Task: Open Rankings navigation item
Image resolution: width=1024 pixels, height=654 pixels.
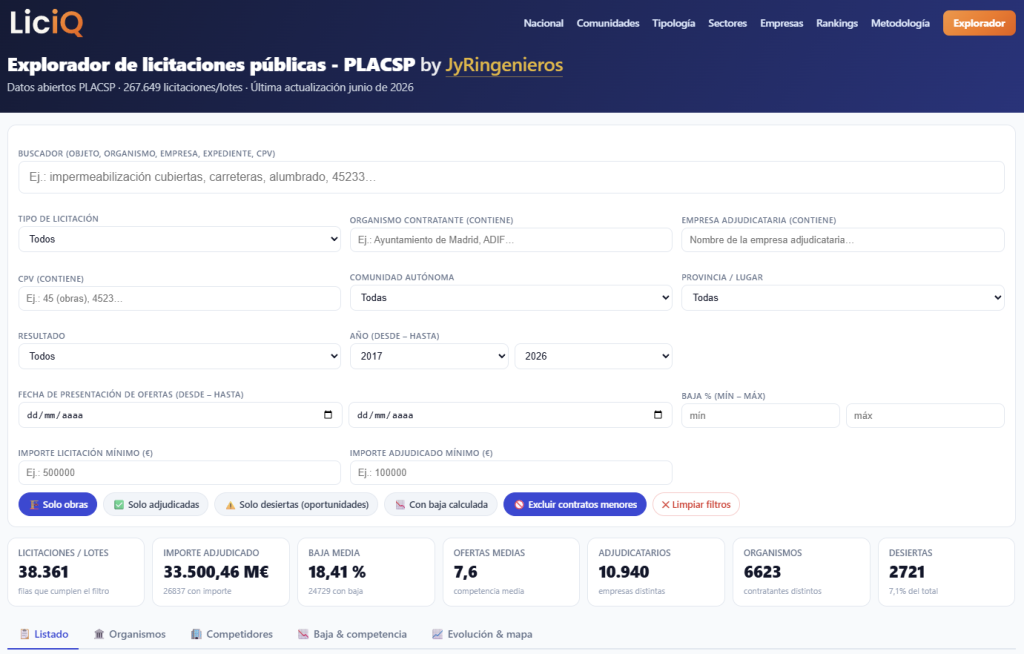Action: (x=837, y=24)
